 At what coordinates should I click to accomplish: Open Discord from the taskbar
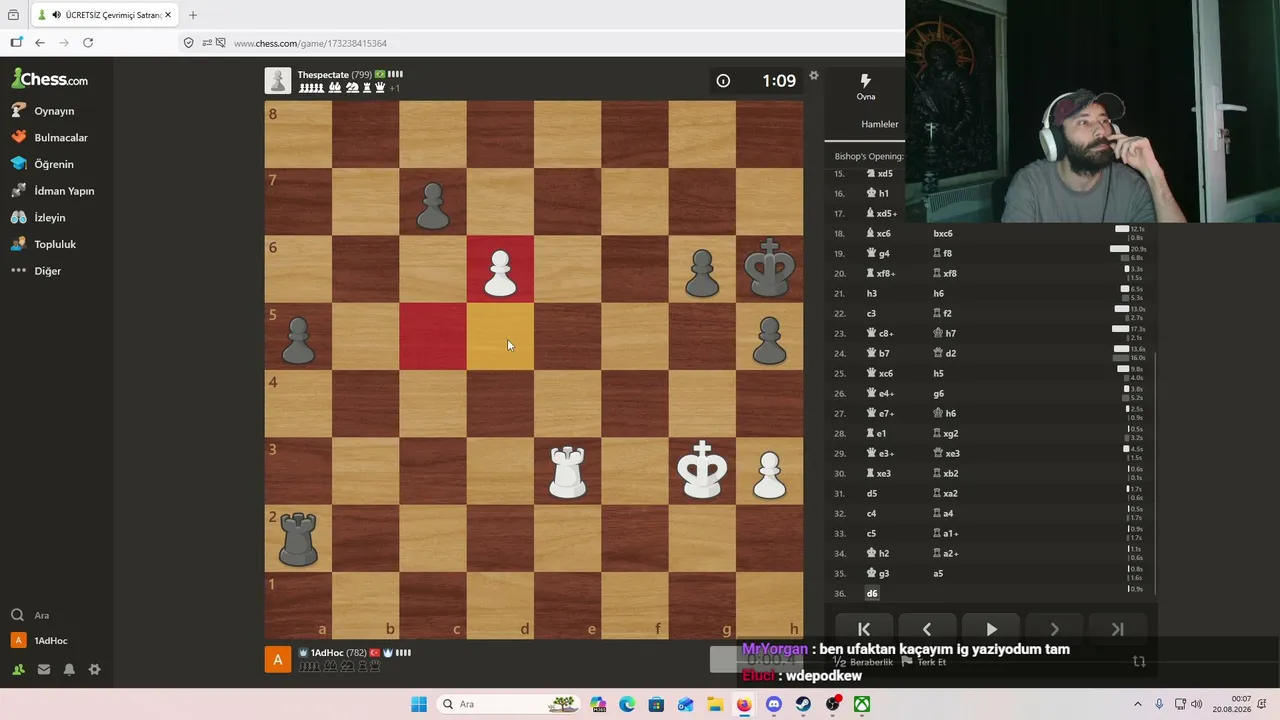pos(774,704)
